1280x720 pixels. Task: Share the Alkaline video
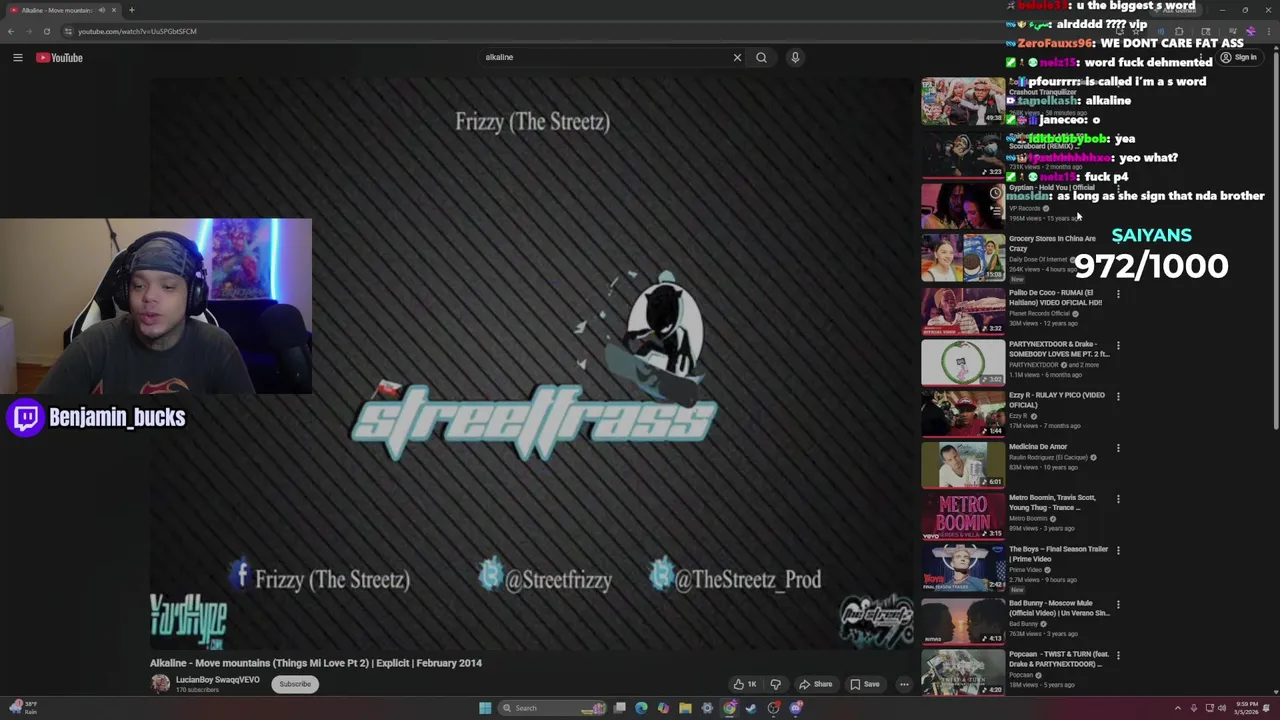click(x=815, y=684)
